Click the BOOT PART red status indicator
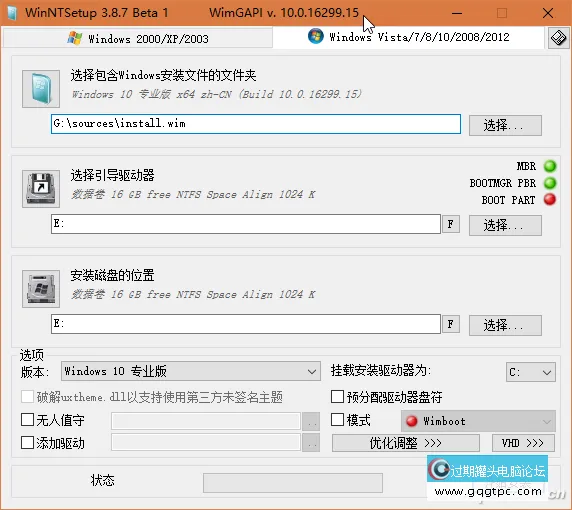This screenshot has width=572, height=510. point(550,199)
